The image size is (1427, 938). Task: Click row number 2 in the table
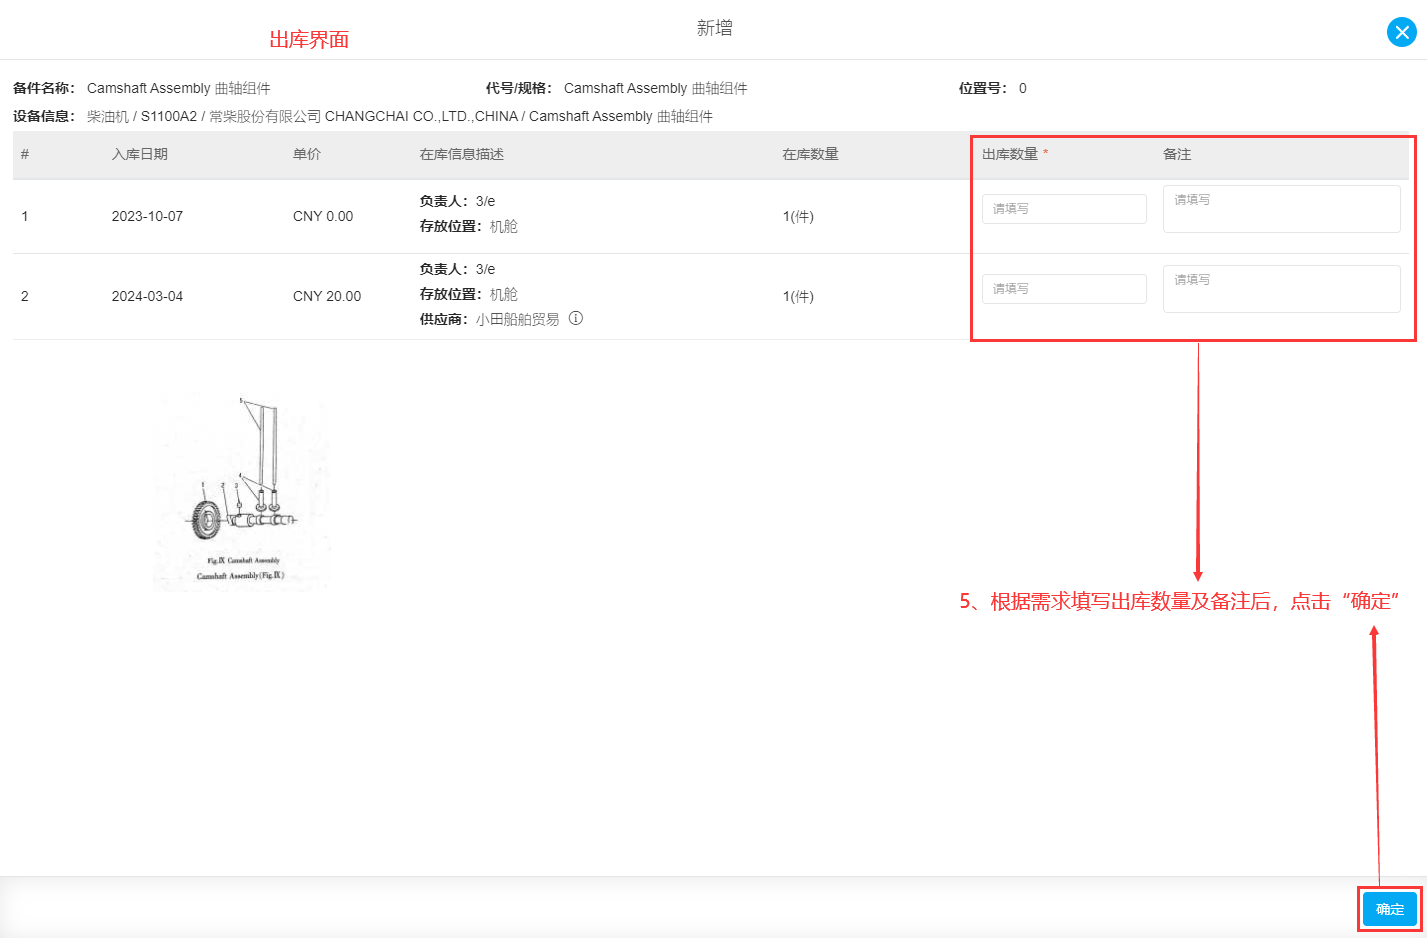pyautogui.click(x=25, y=296)
